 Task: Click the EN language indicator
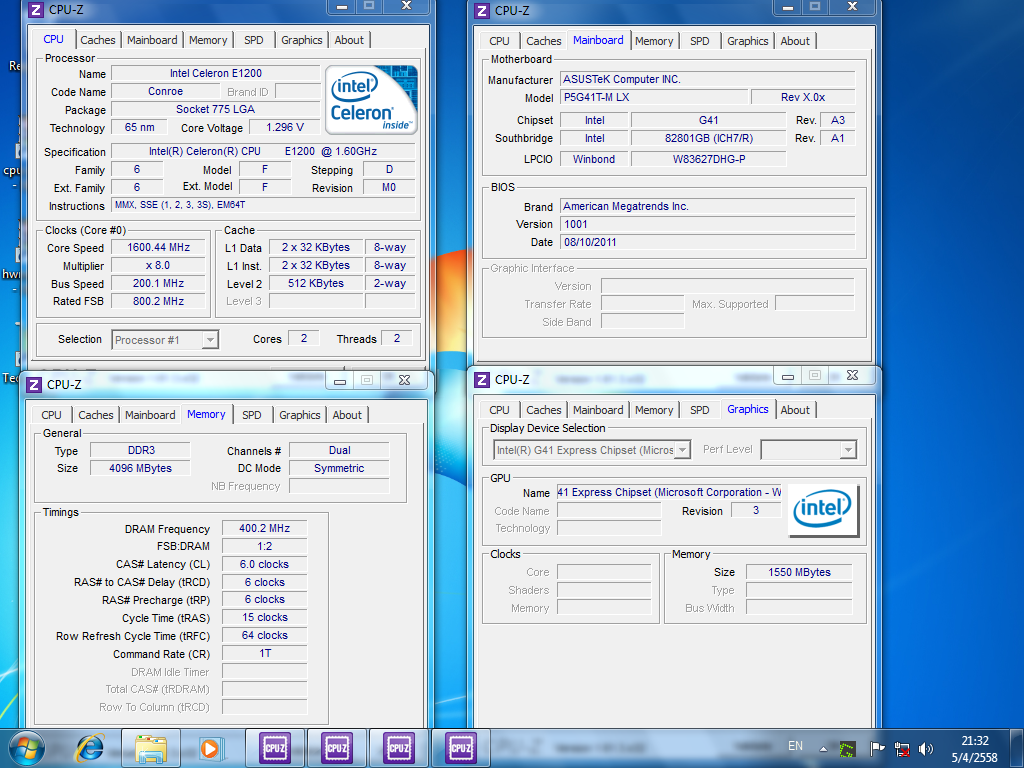[795, 746]
